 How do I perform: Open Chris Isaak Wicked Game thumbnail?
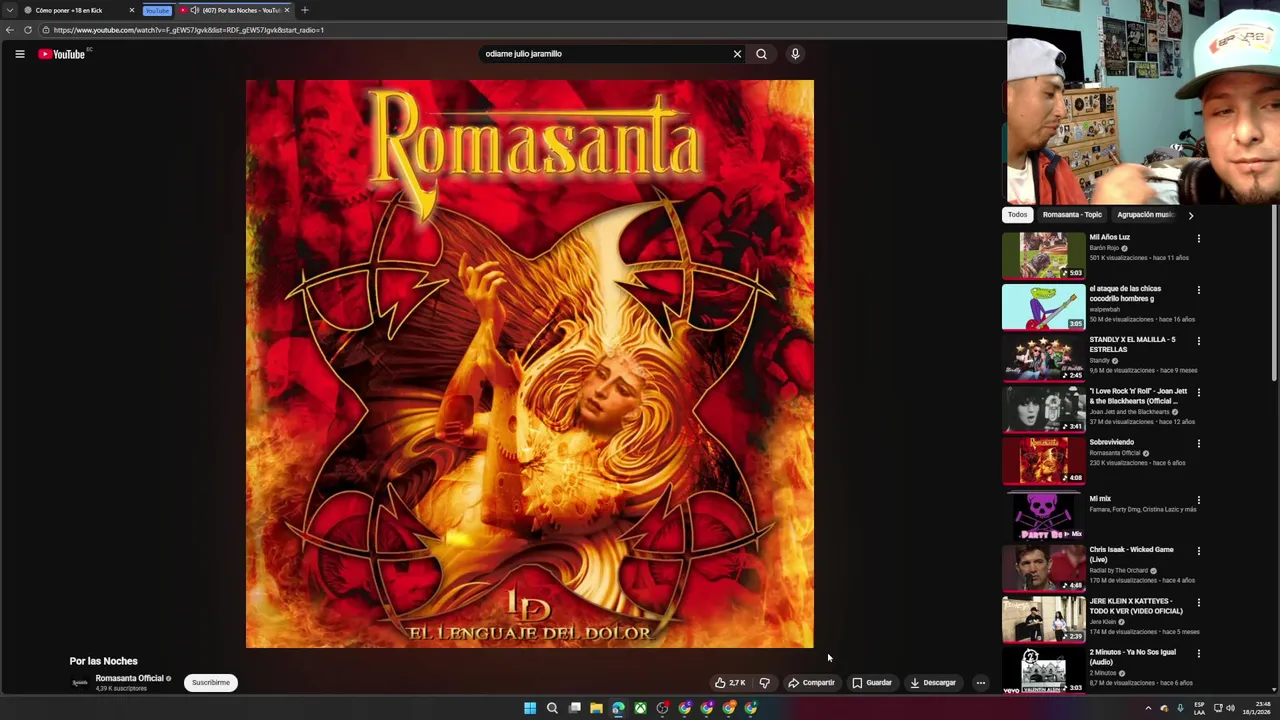(1044, 567)
